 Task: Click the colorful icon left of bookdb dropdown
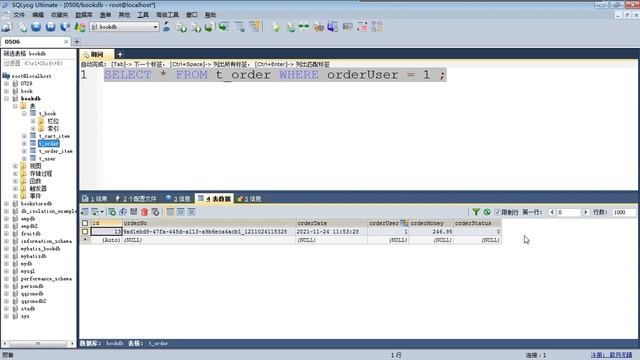(x=80, y=27)
